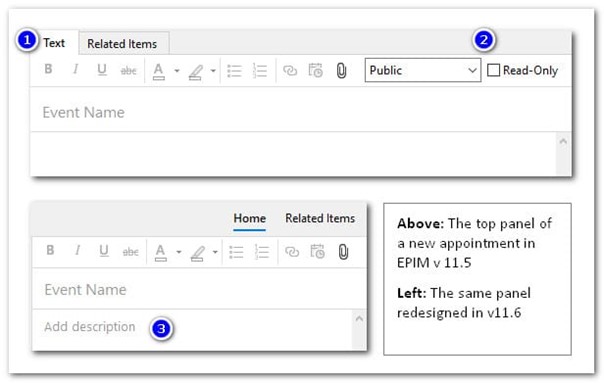Click scrollbar up arrow in the bottom panel
604x383 pixels.
click(359, 319)
